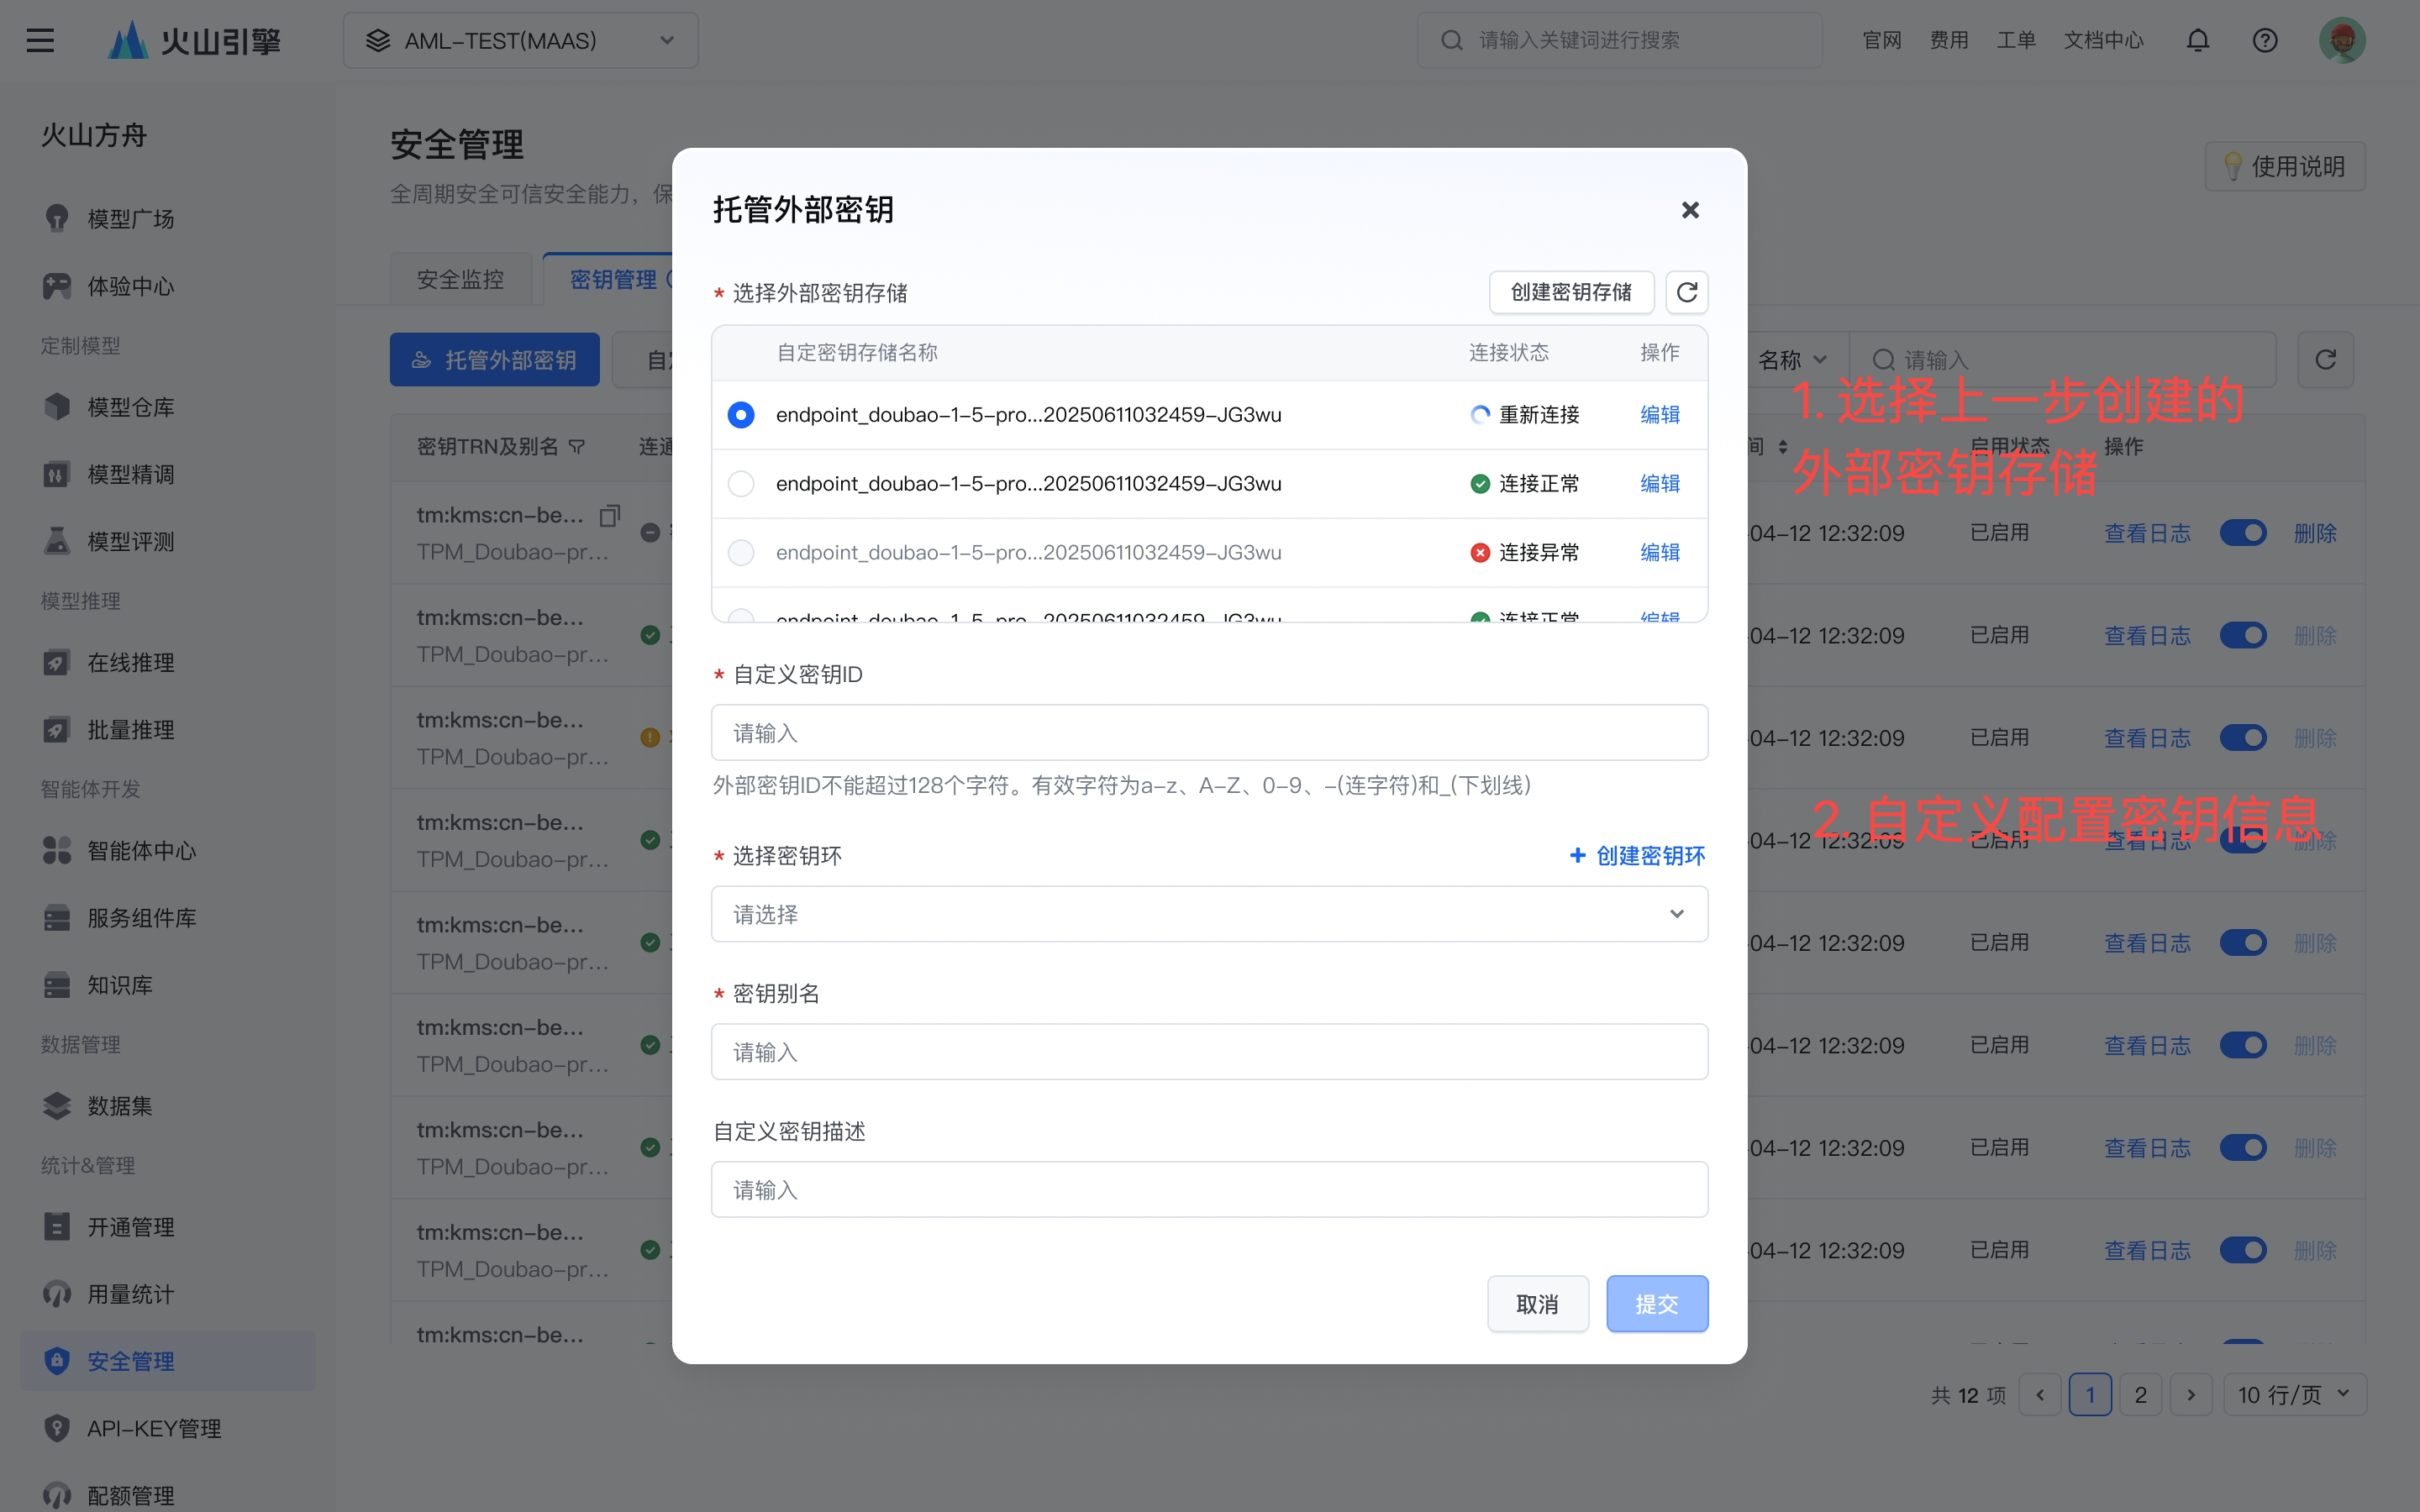This screenshot has height=1512, width=2420.
Task: Select the first key storage radio button
Action: coord(741,415)
